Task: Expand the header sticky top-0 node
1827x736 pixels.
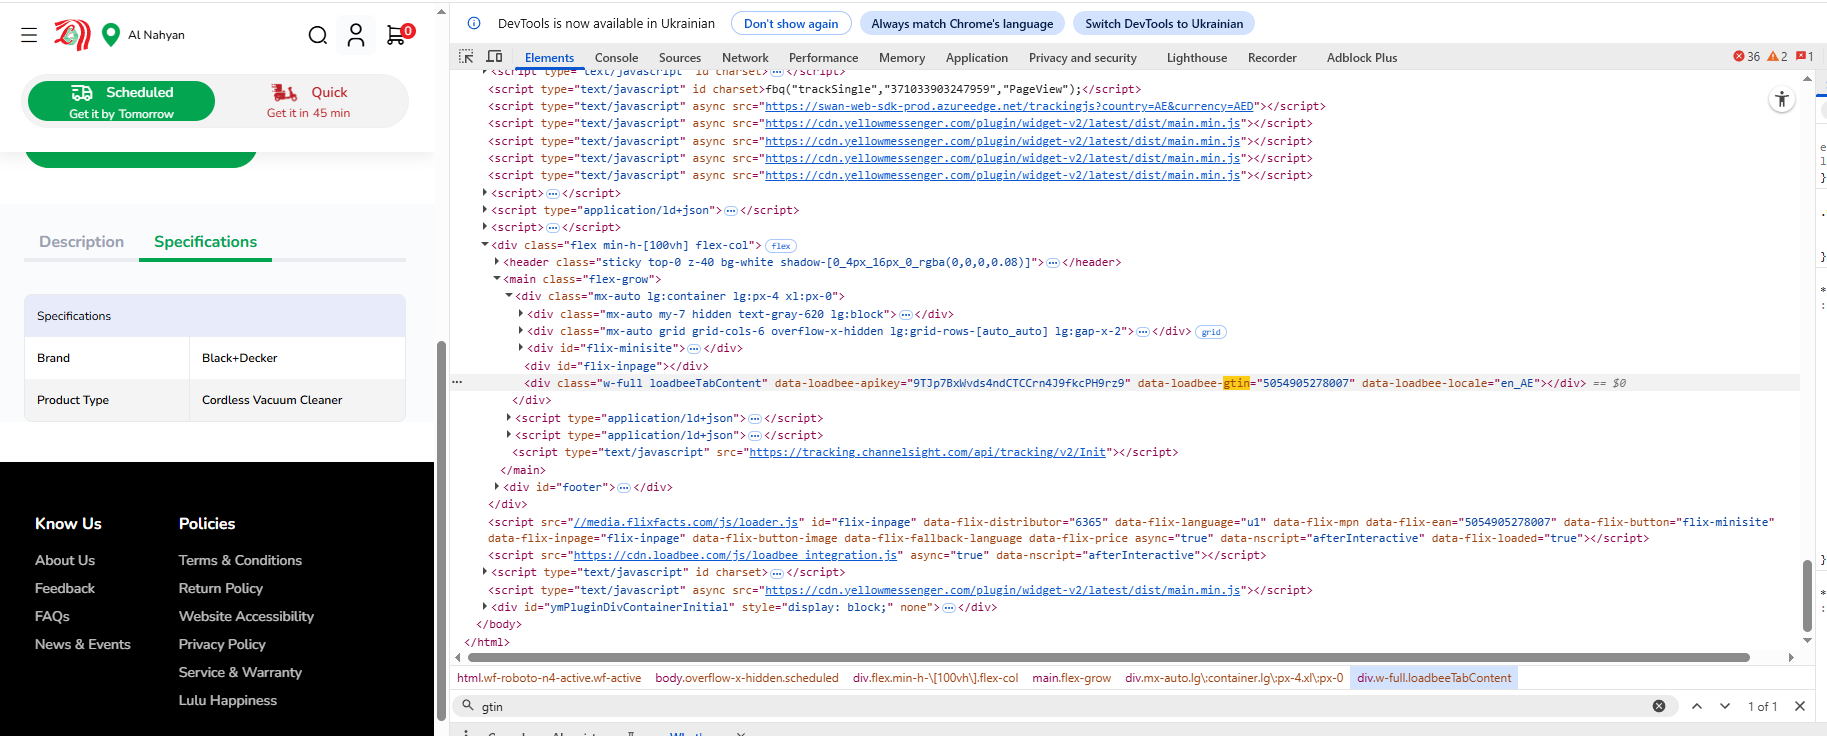Action: click(497, 262)
